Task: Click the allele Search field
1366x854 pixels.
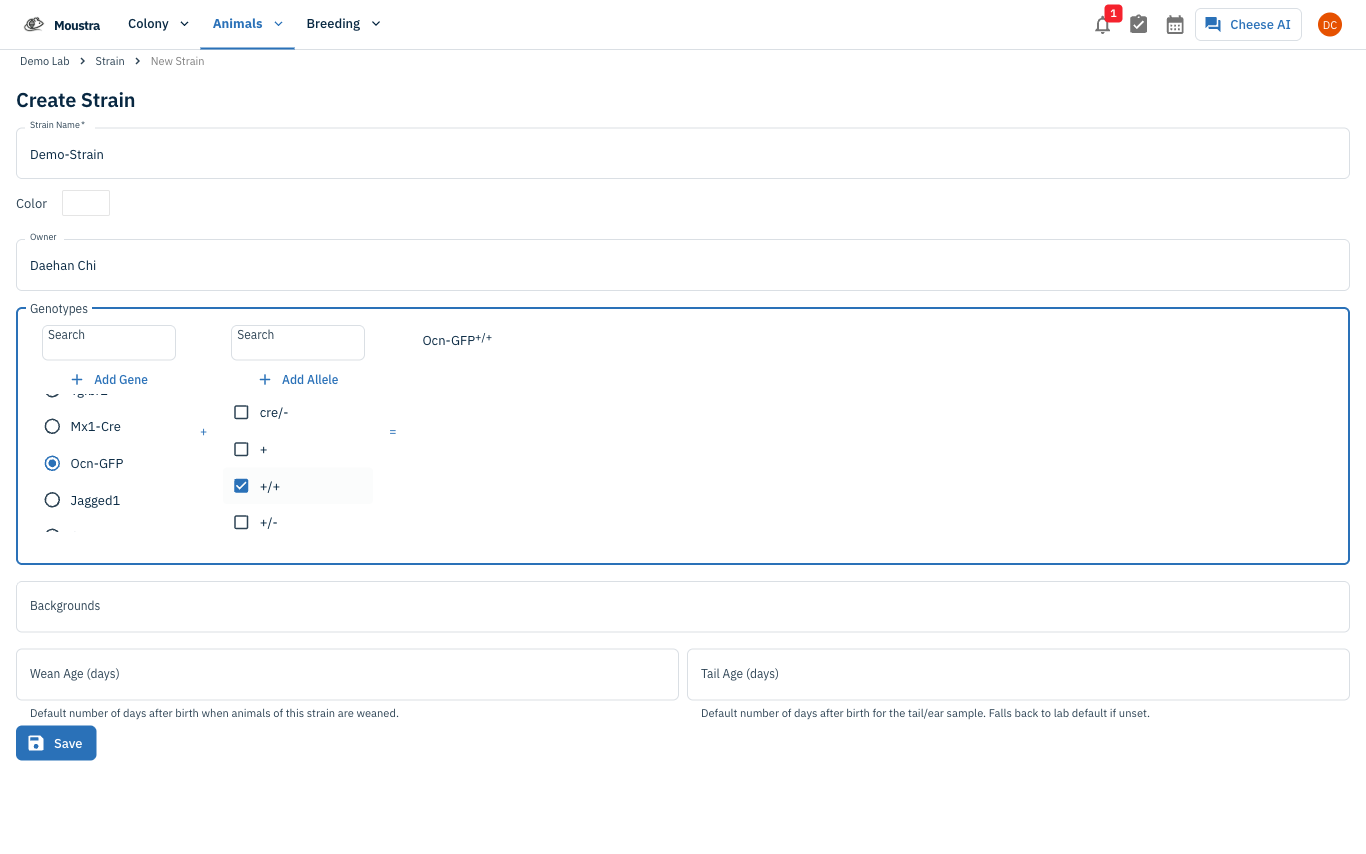Action: 298,342
